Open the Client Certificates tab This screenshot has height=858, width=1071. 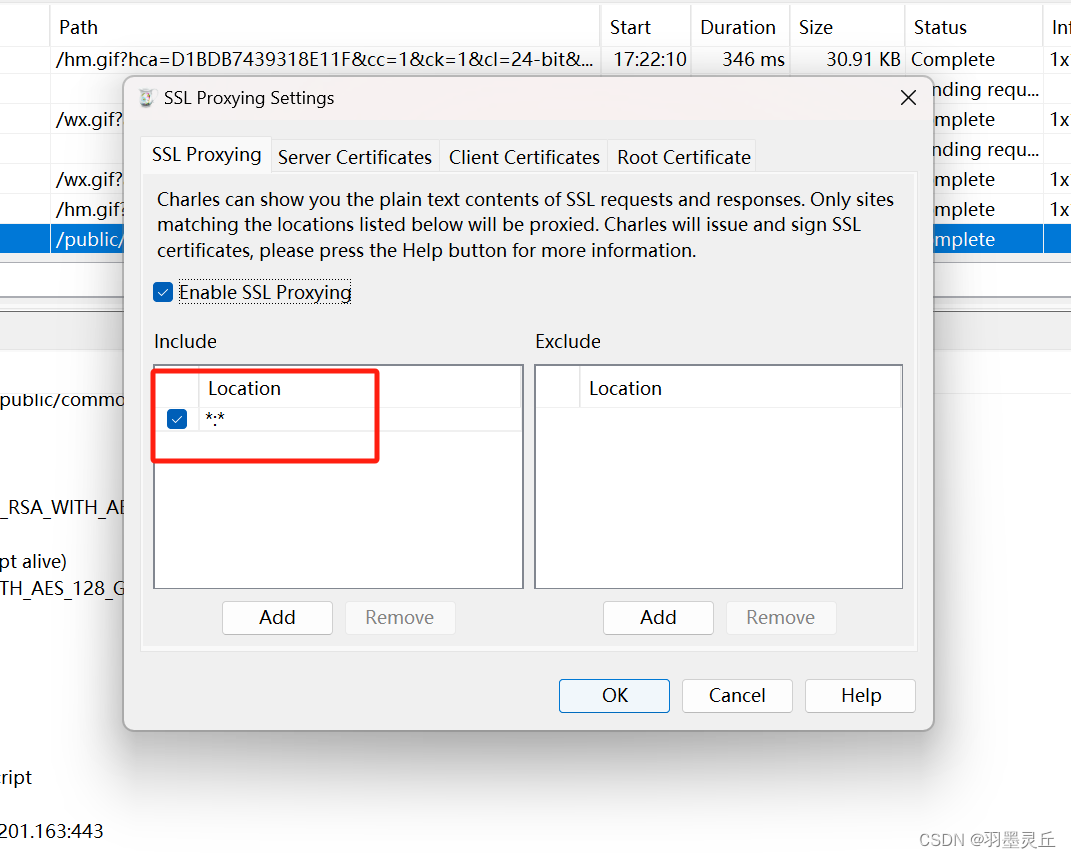[524, 157]
